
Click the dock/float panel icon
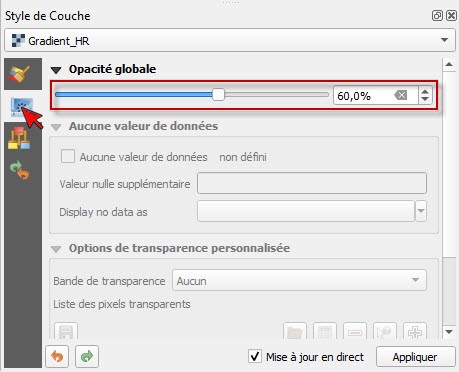pos(437,15)
